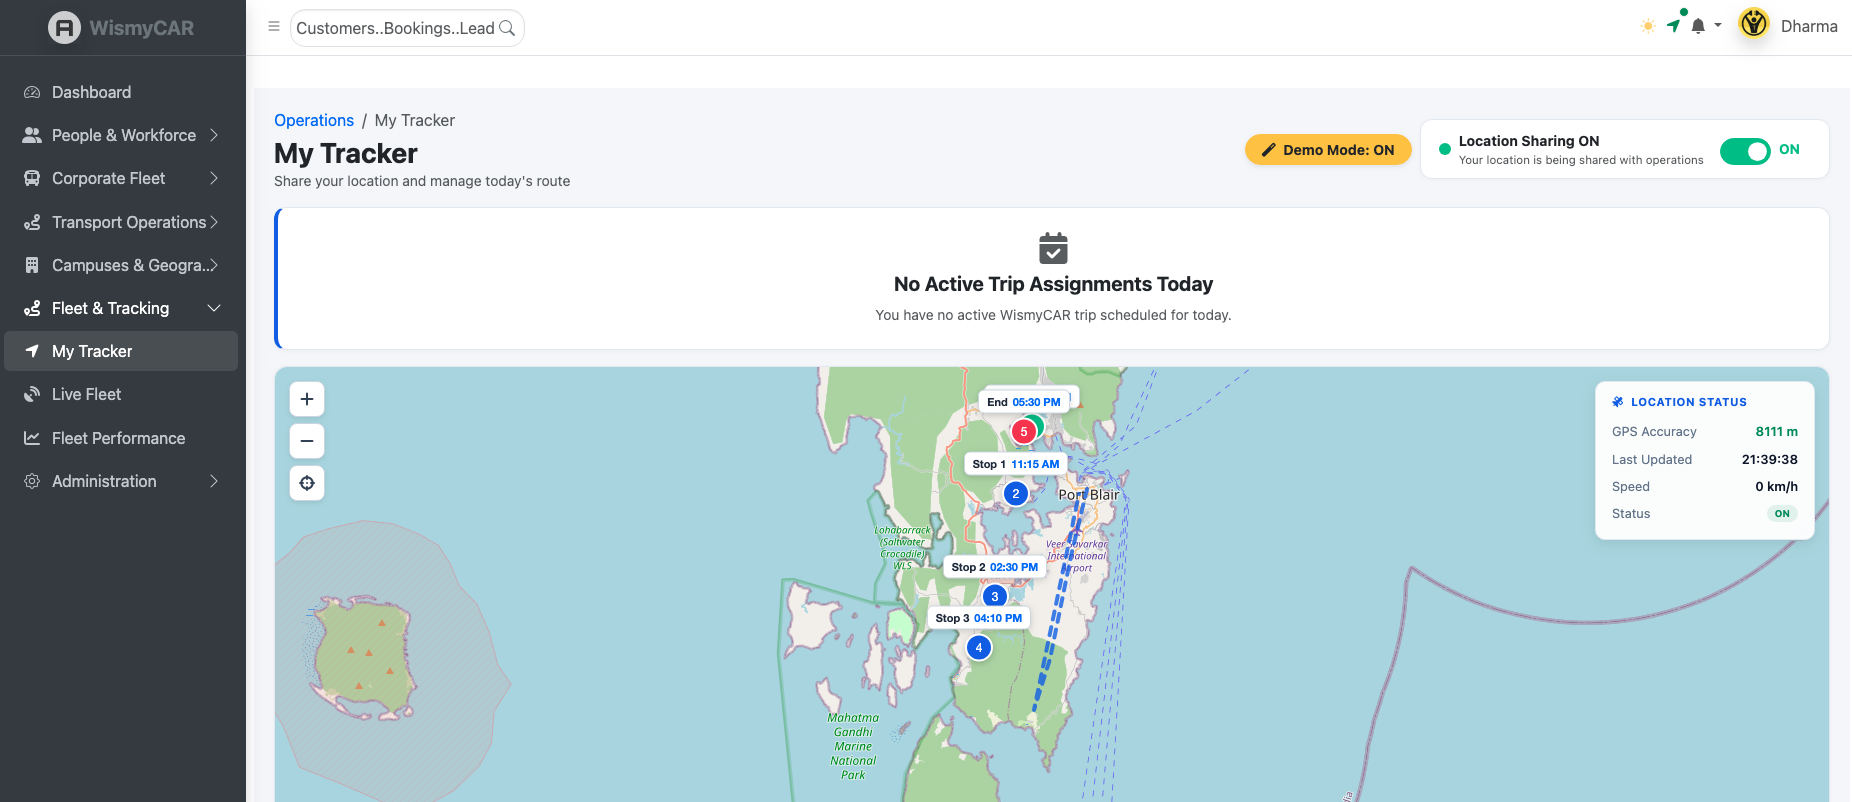Viewport: 1852px width, 802px height.
Task: Click the WismyCAR brand name
Action: pos(142,28)
